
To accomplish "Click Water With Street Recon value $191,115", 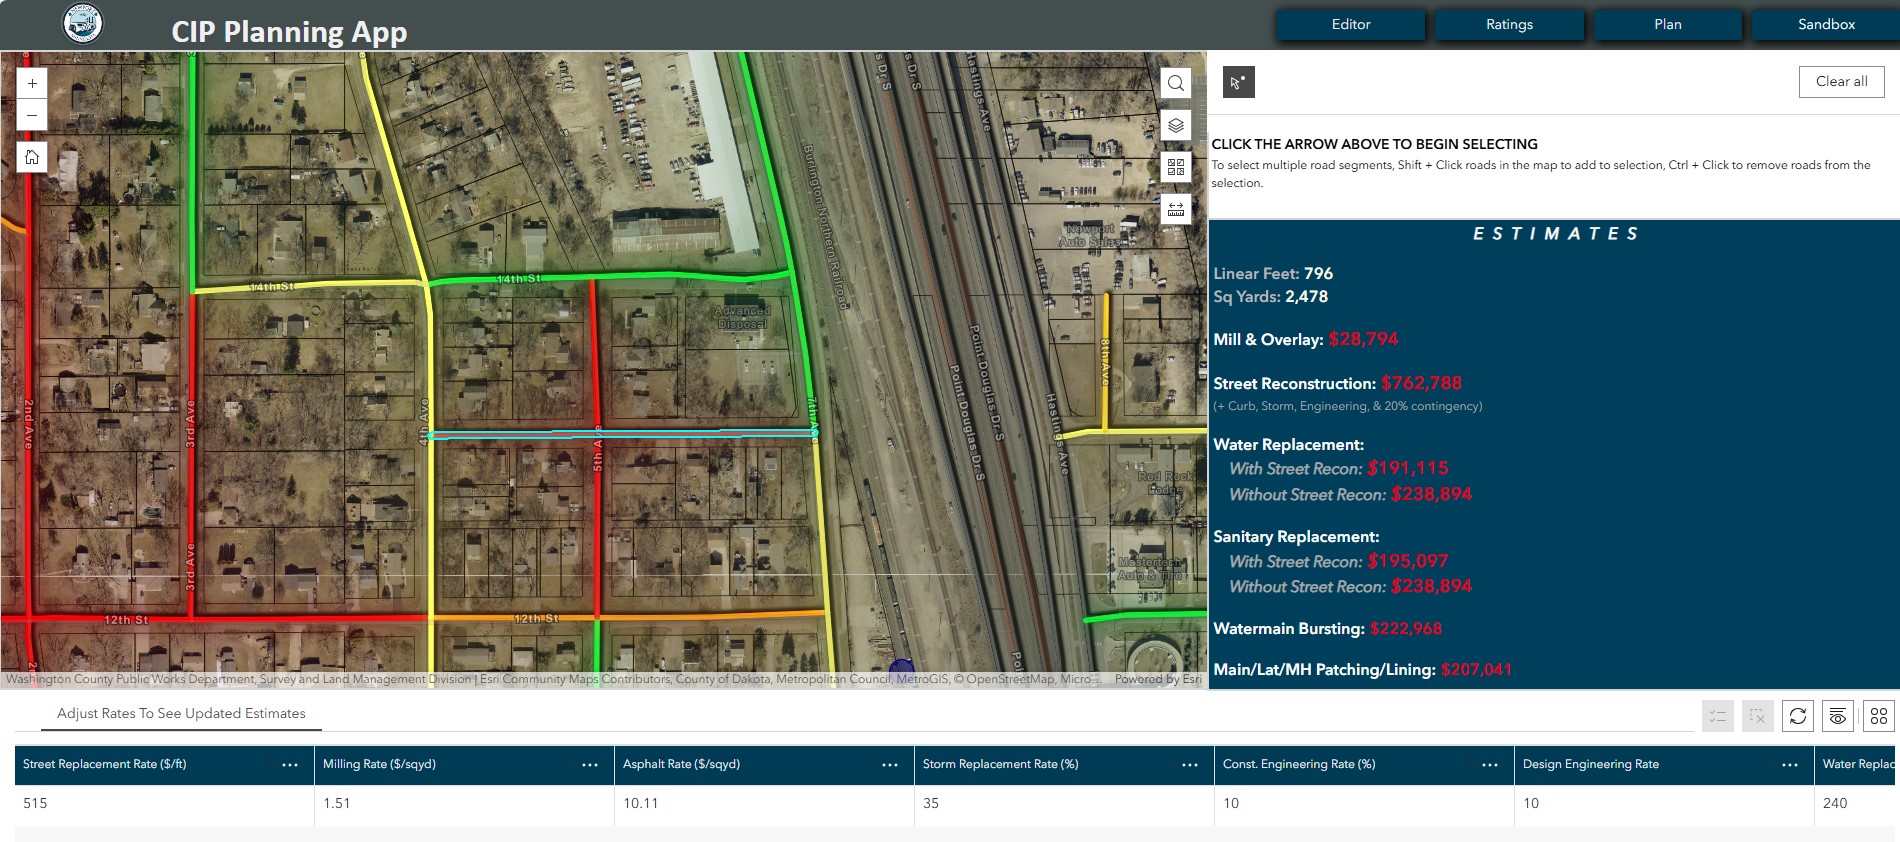I will 1408,468.
